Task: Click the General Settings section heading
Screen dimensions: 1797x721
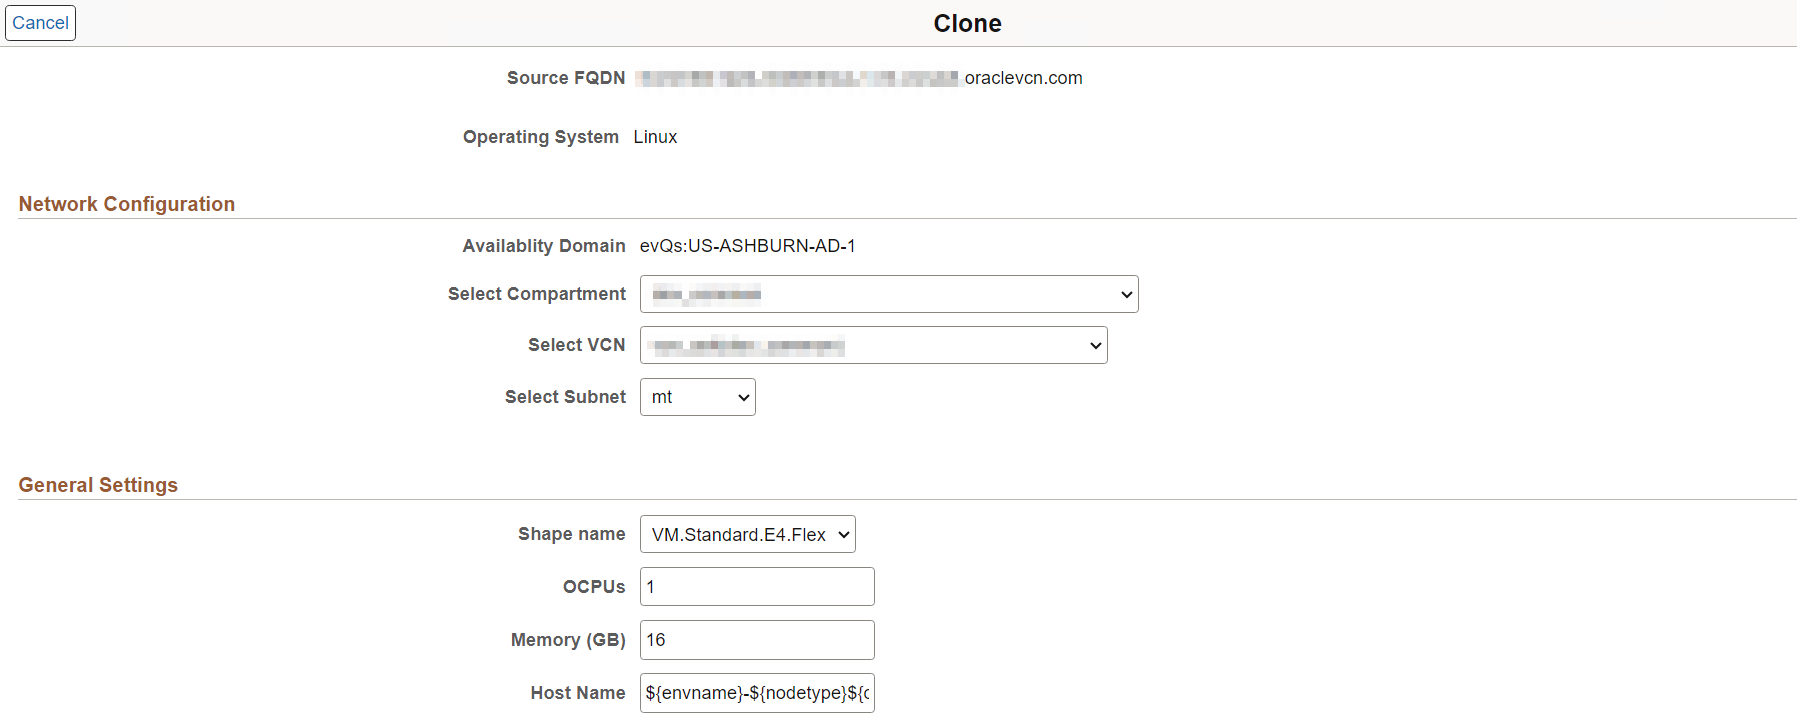Action: tap(98, 485)
